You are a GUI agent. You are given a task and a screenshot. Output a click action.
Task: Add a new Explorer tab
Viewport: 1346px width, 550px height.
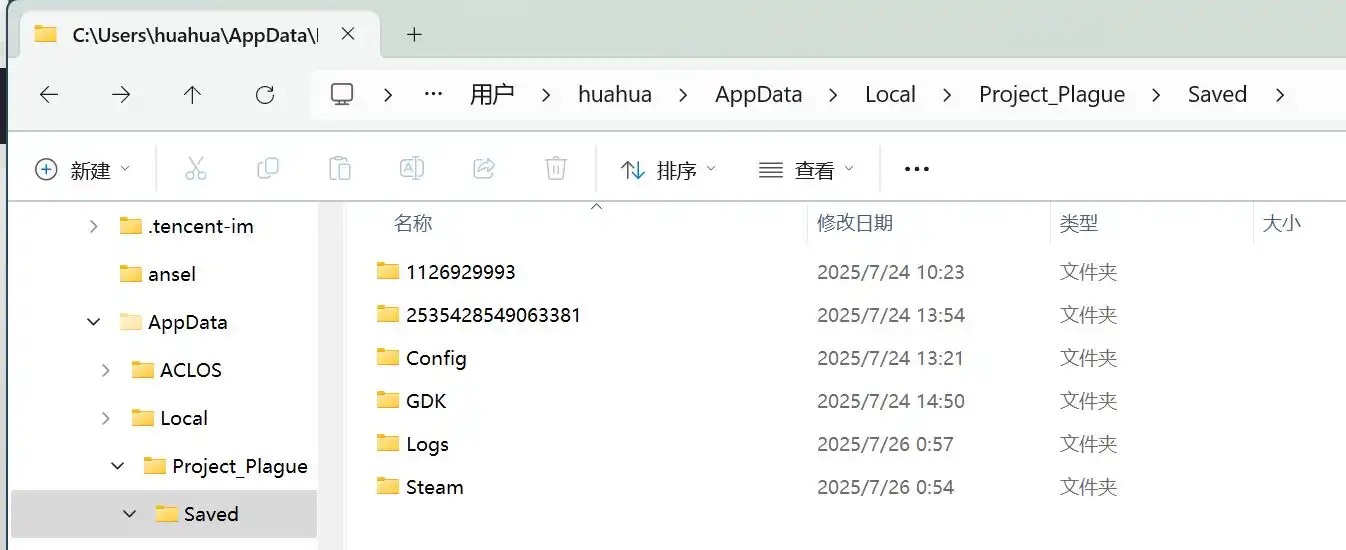[x=414, y=34]
